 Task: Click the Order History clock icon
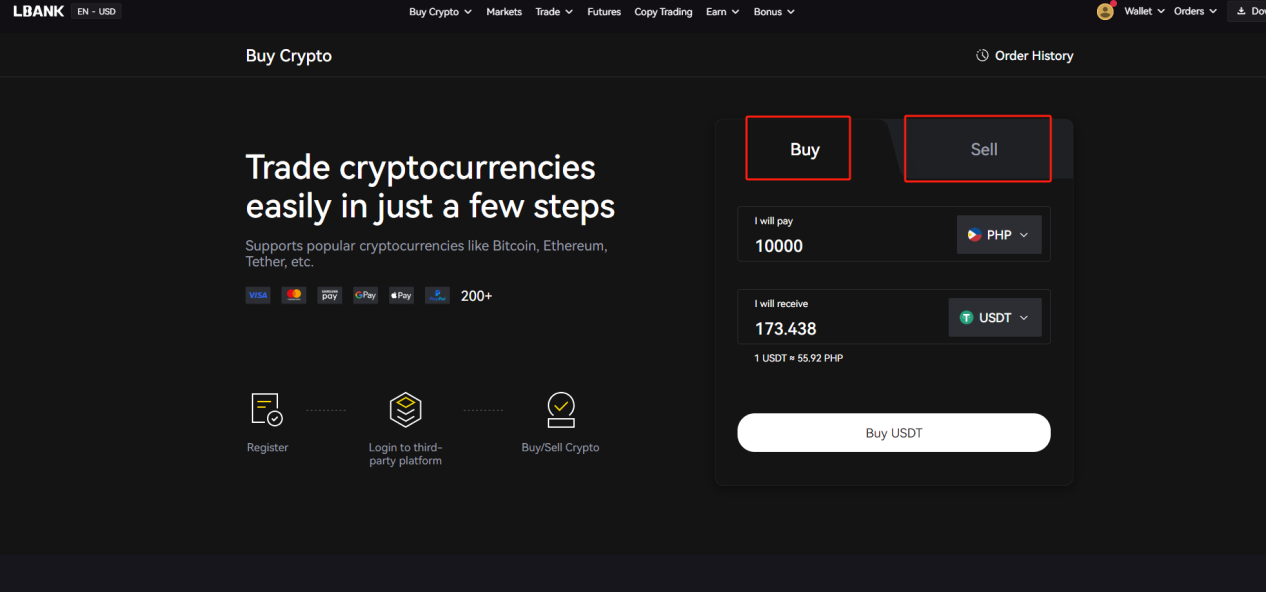tap(982, 56)
